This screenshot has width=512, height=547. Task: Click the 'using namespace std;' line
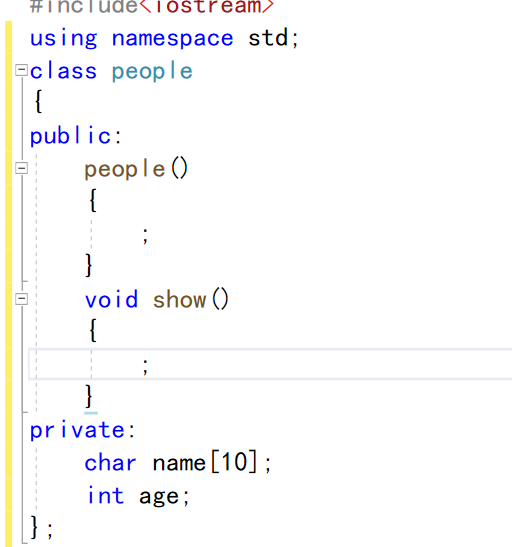[x=164, y=38]
